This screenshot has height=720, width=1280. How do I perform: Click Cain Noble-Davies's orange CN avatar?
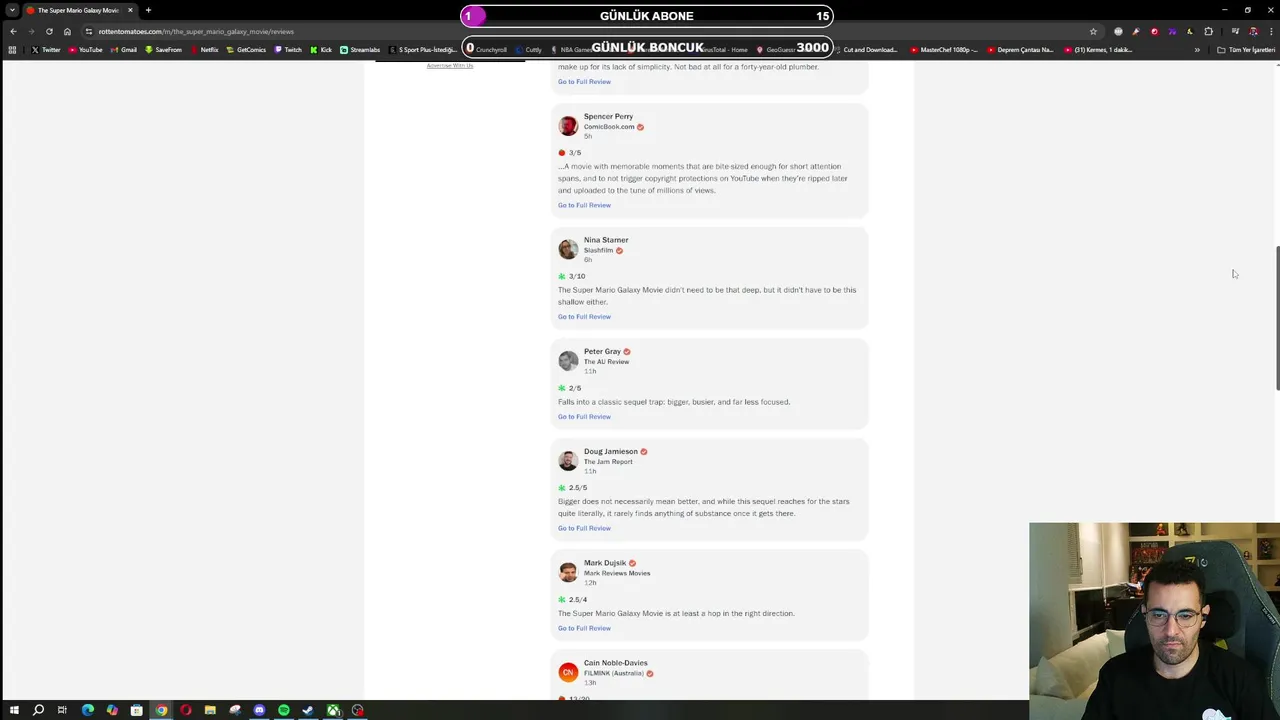click(x=568, y=672)
